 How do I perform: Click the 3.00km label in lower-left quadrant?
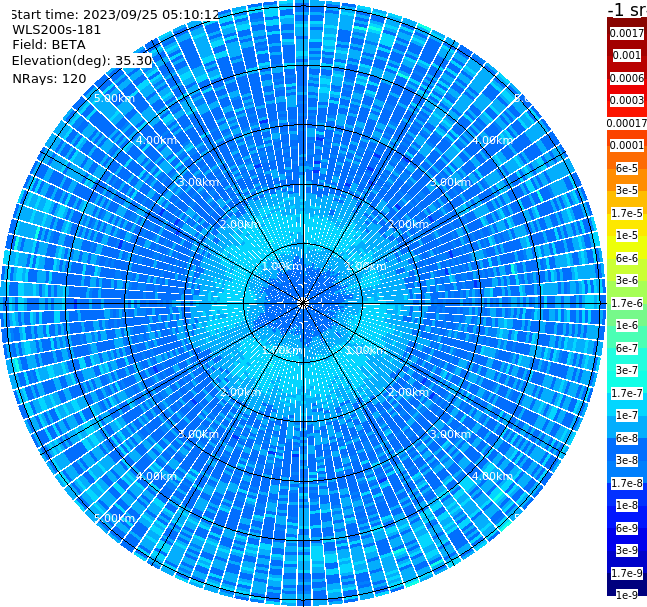point(198,434)
